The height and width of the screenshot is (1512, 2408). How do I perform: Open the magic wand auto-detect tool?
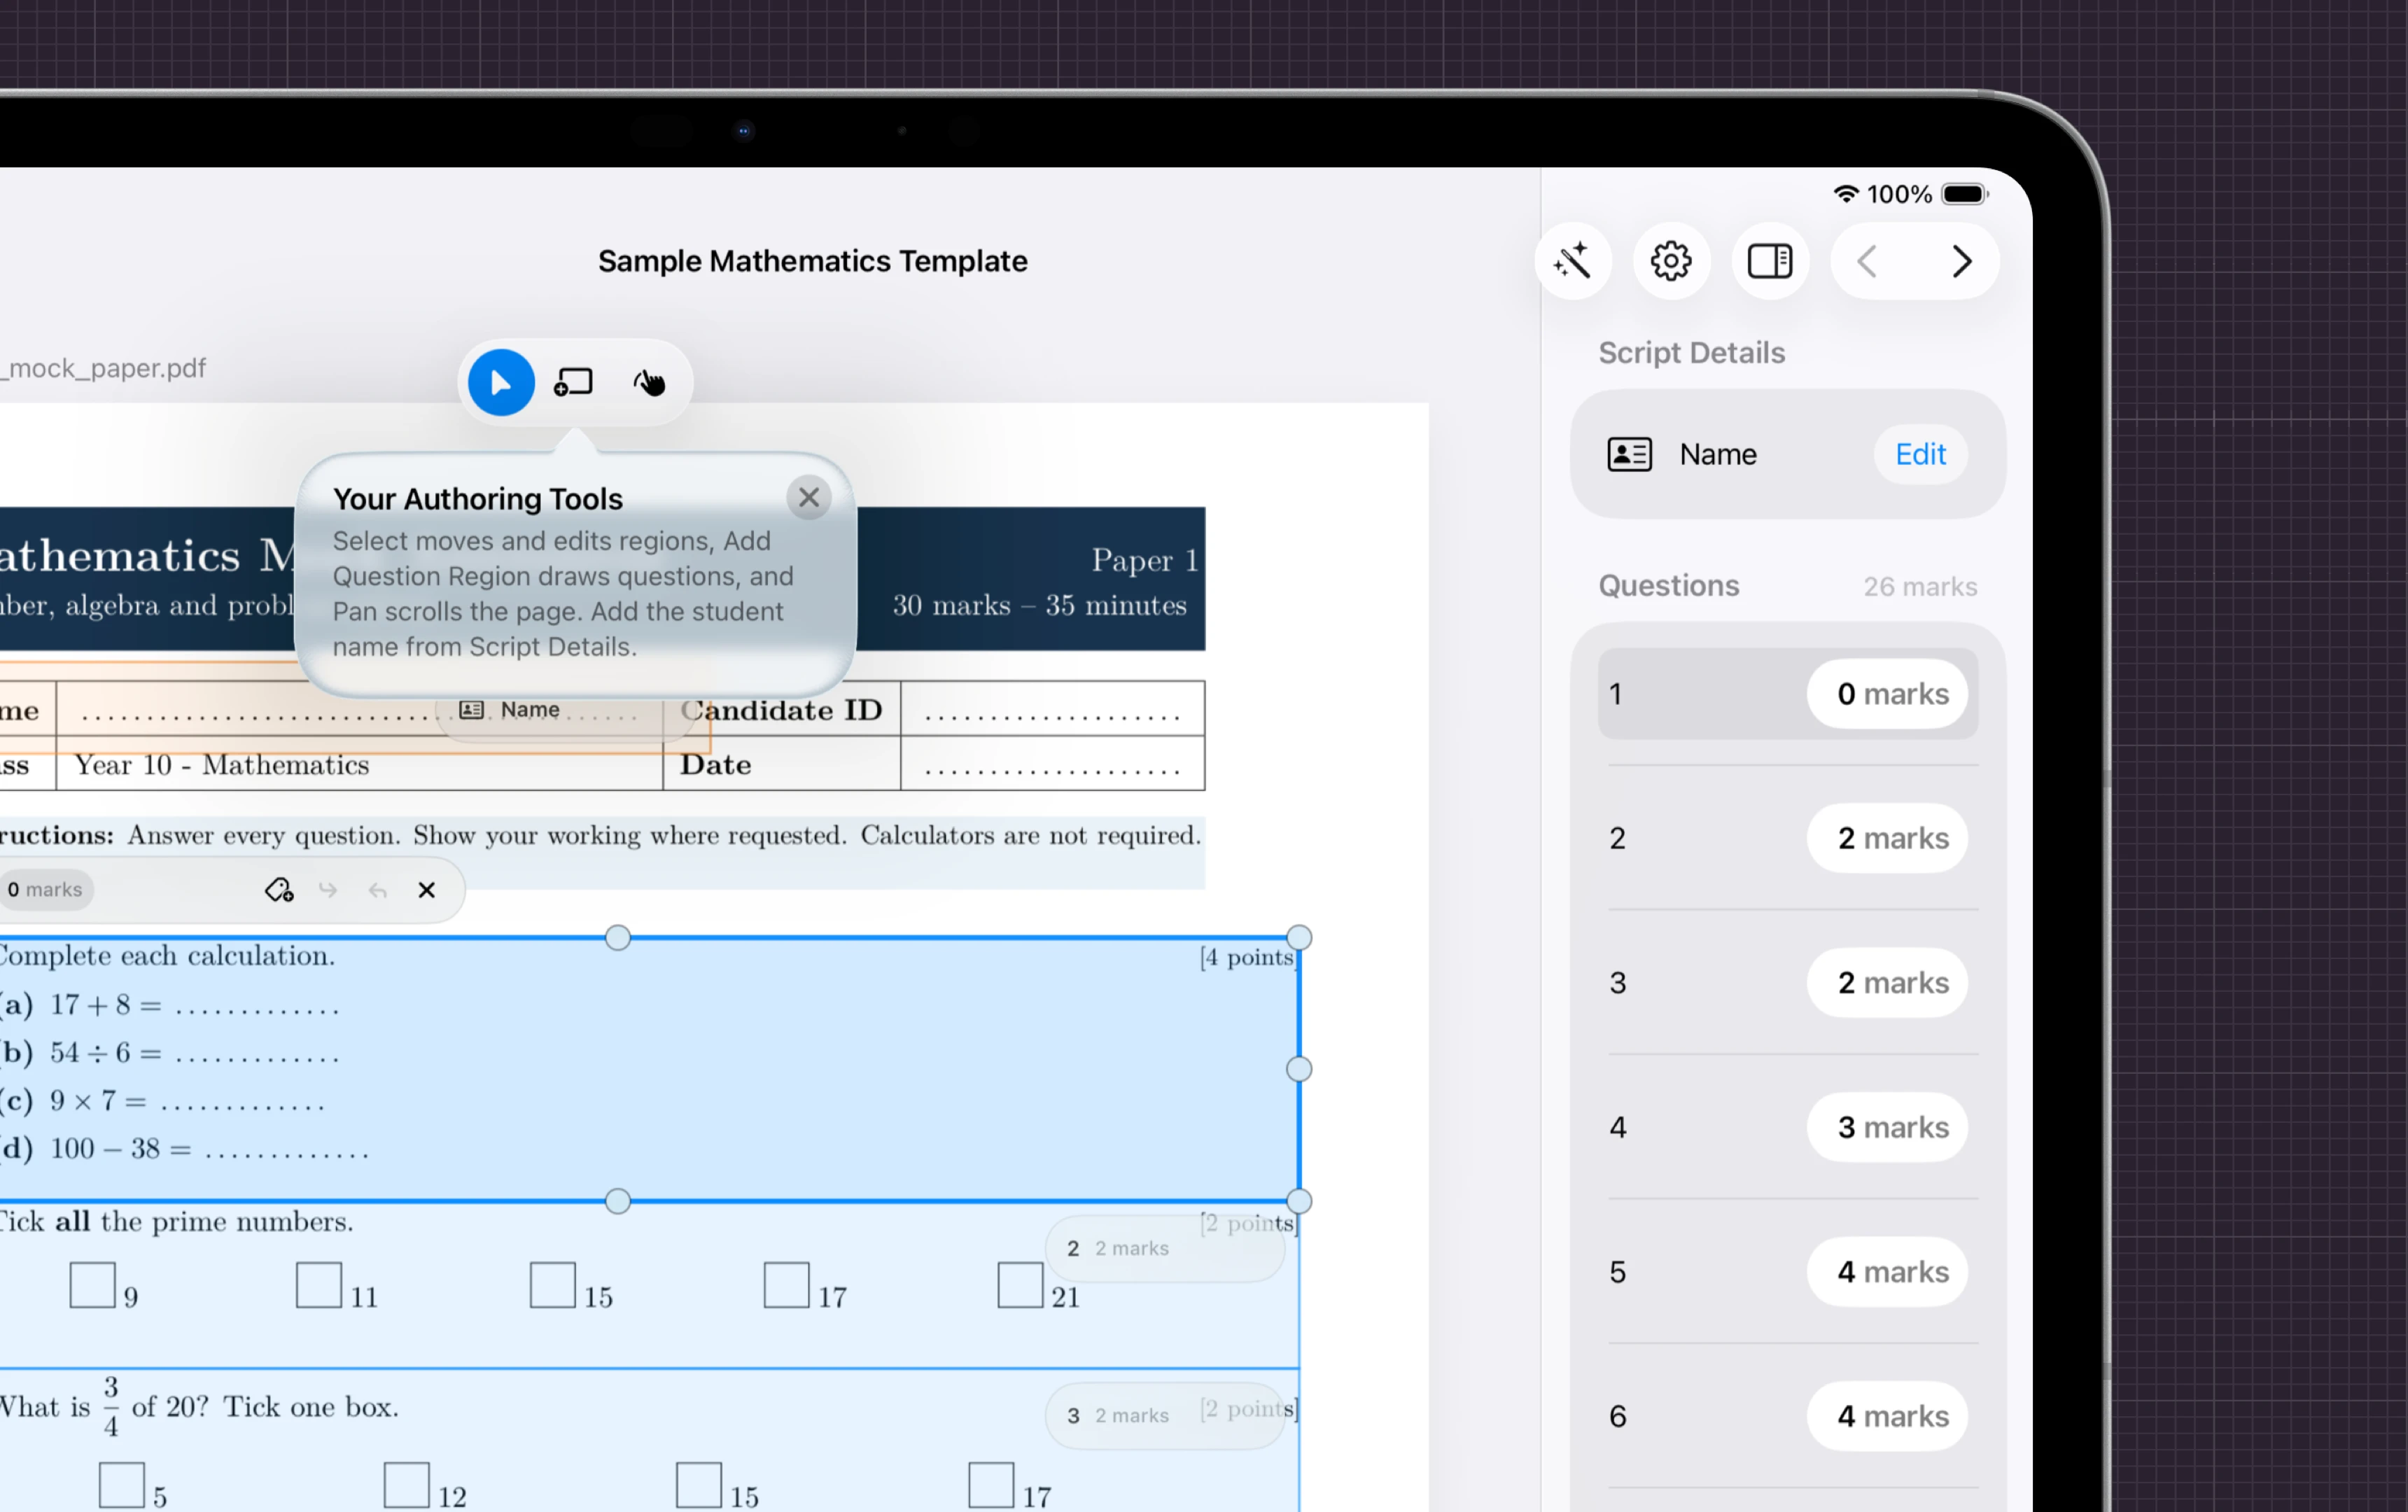(x=1573, y=262)
